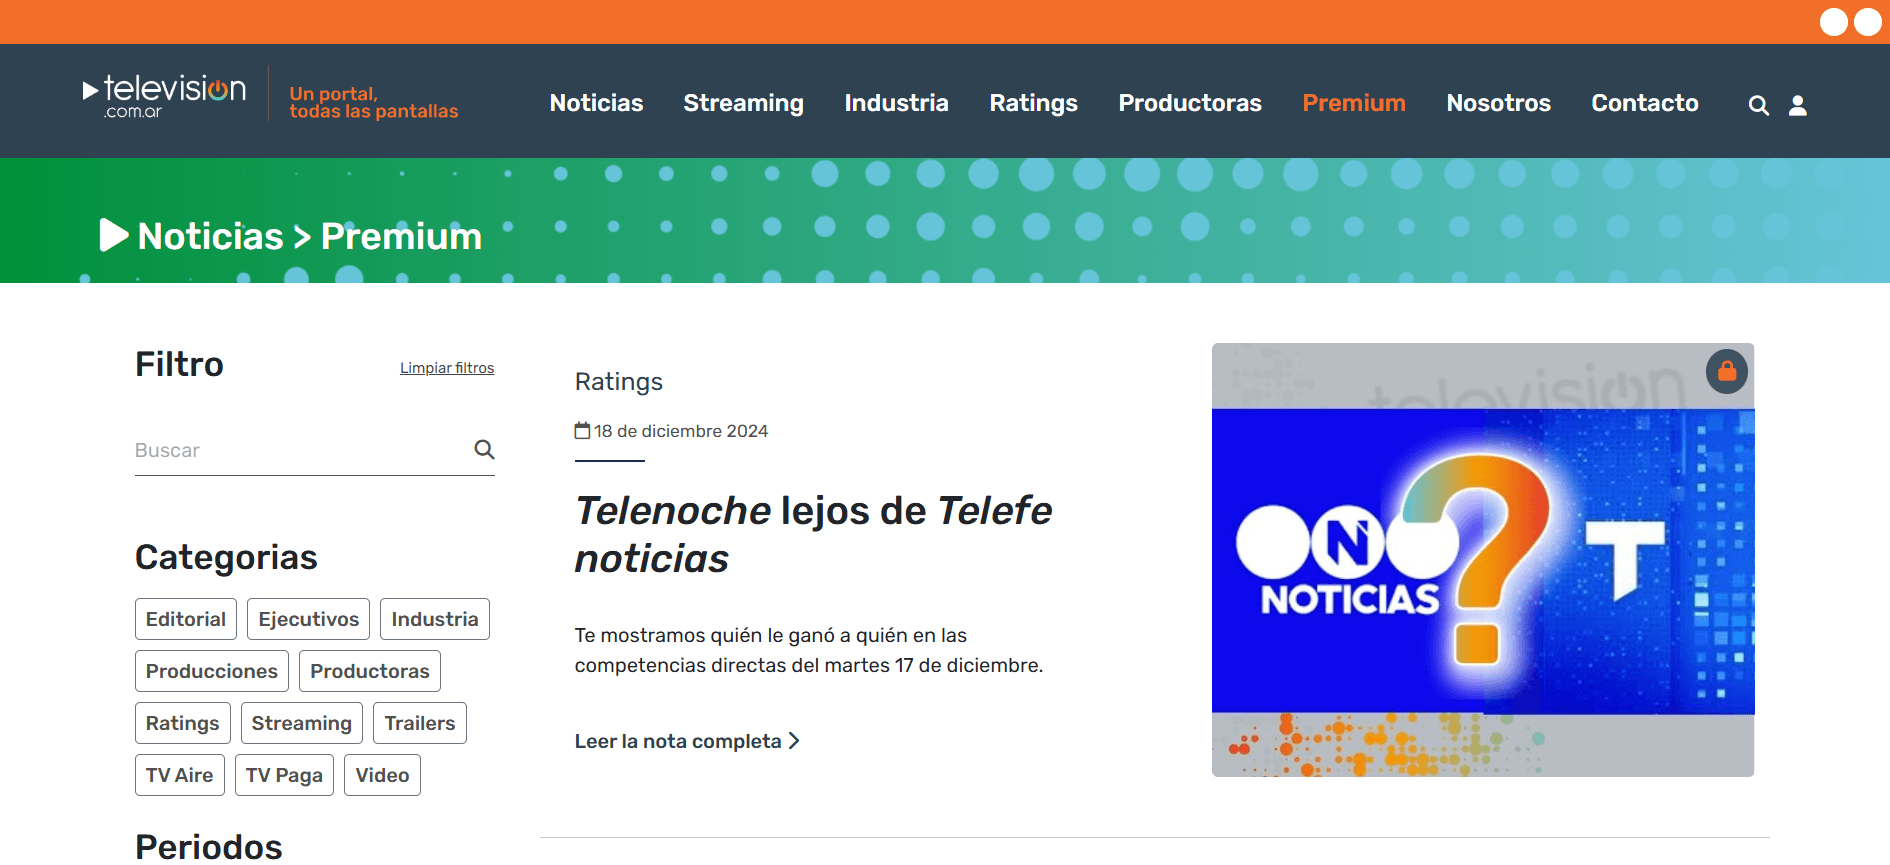1890x865 pixels.
Task: Click the filter search magnifier icon
Action: click(484, 449)
